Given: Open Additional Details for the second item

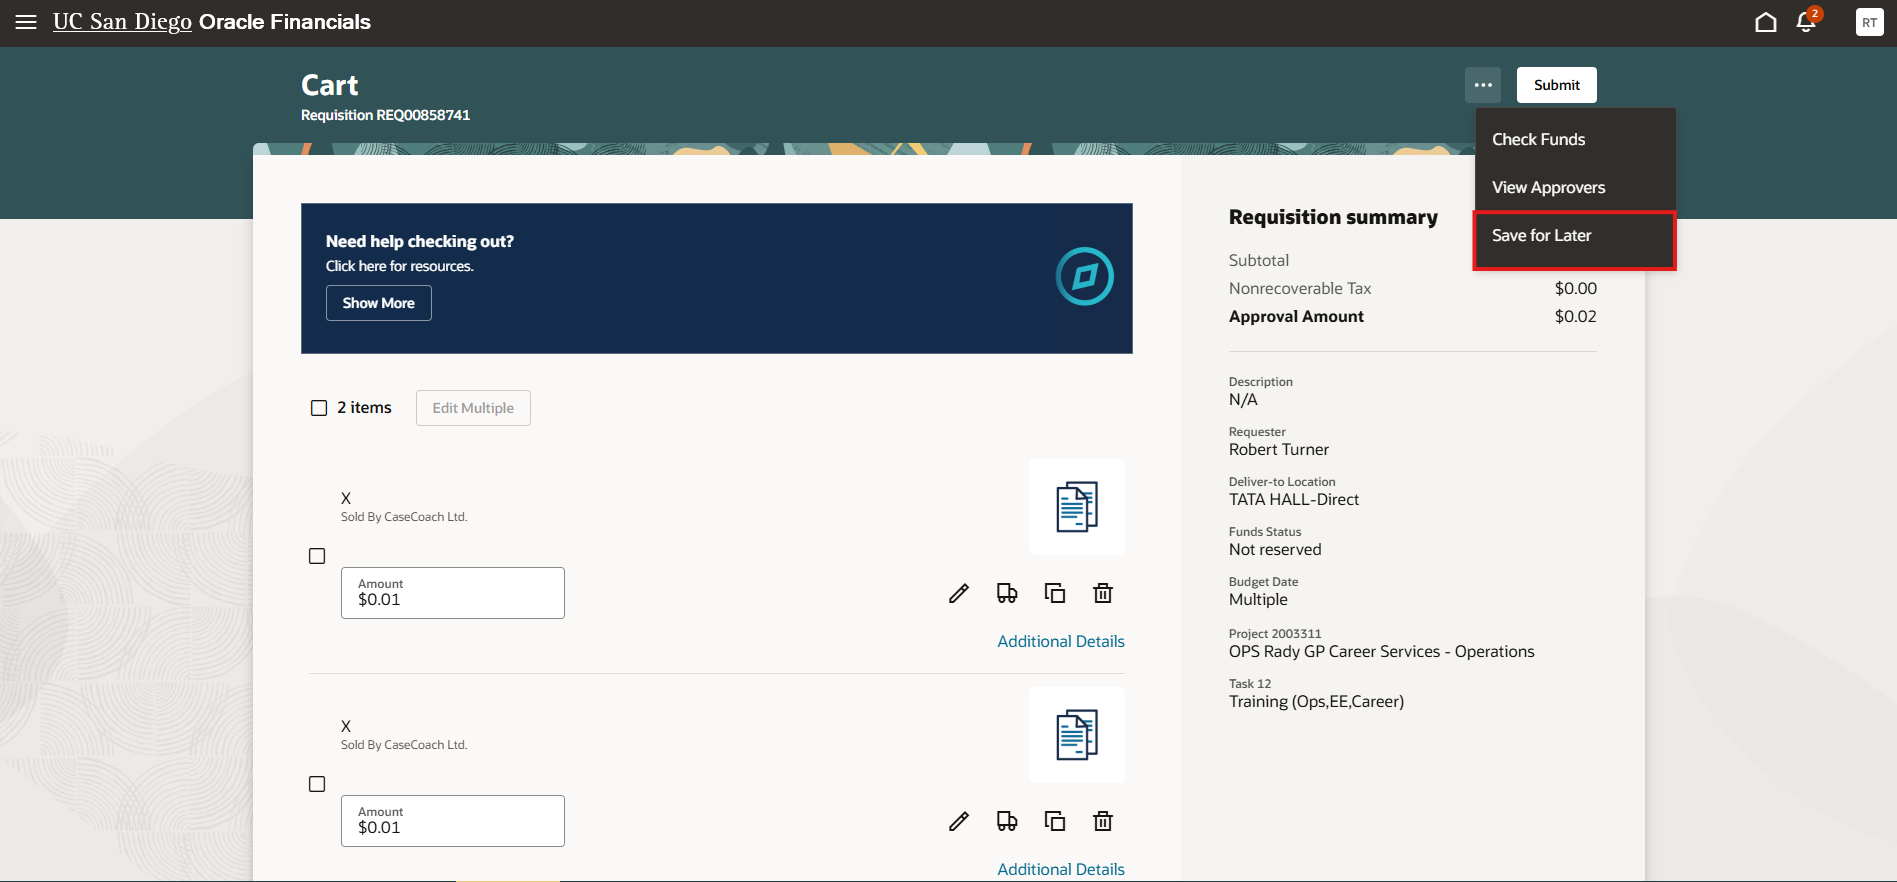Looking at the screenshot, I should coord(1061,869).
